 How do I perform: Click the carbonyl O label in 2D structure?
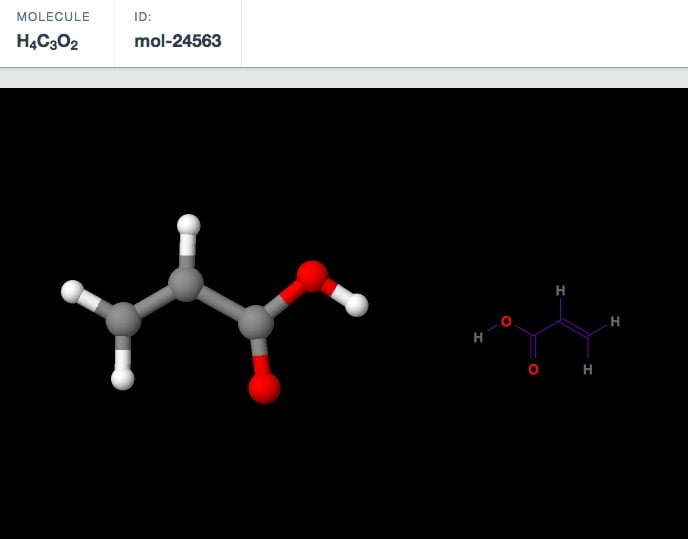pyautogui.click(x=533, y=369)
